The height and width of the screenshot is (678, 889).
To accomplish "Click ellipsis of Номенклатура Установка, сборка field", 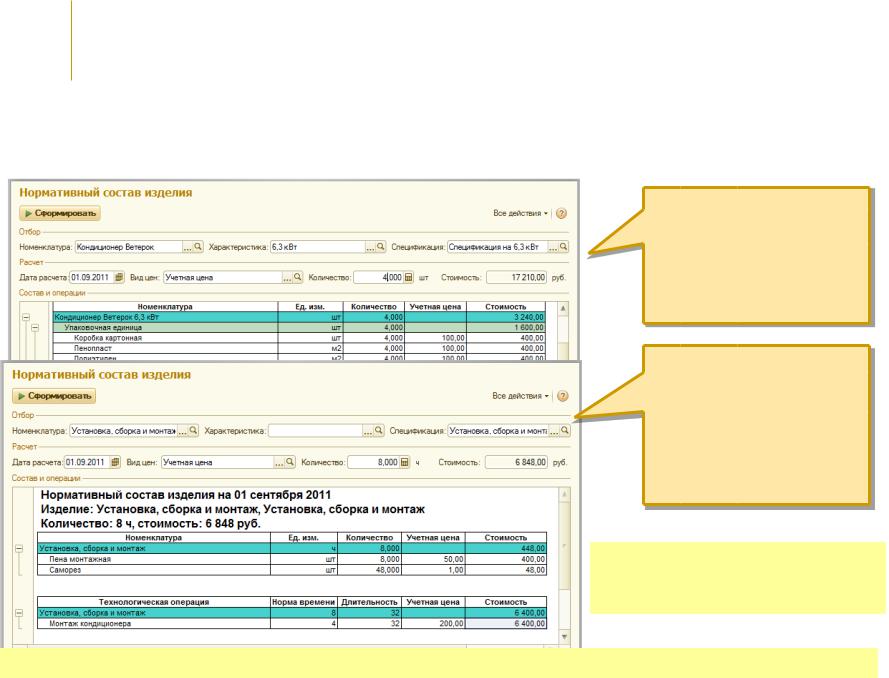I will [183, 431].
